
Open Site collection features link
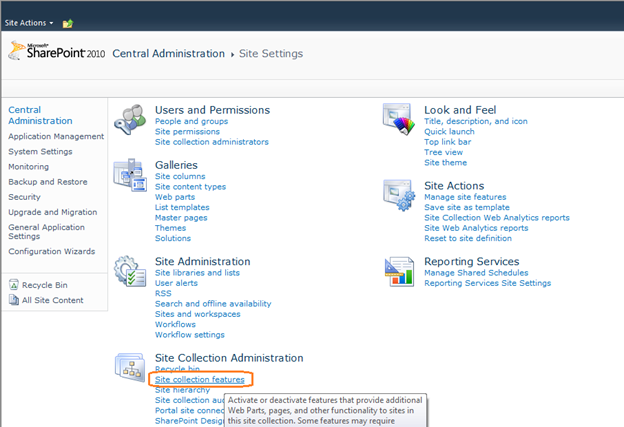200,379
